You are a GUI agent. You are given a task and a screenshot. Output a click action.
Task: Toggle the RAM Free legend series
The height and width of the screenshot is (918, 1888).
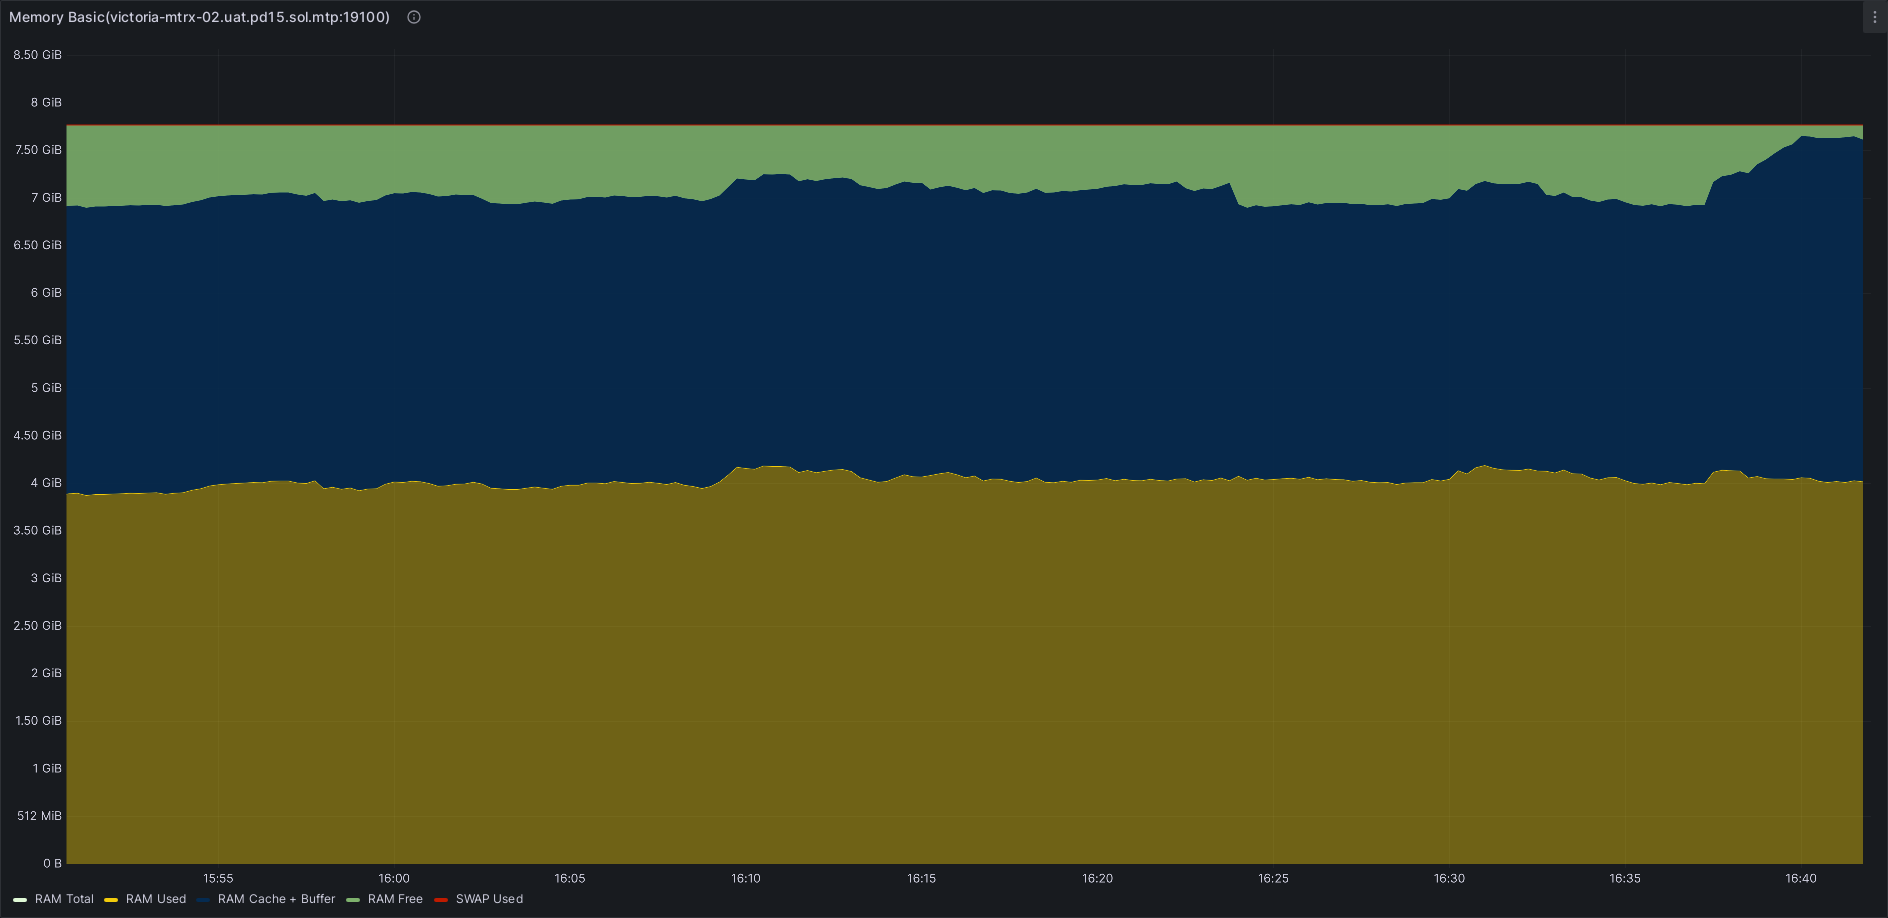(395, 899)
